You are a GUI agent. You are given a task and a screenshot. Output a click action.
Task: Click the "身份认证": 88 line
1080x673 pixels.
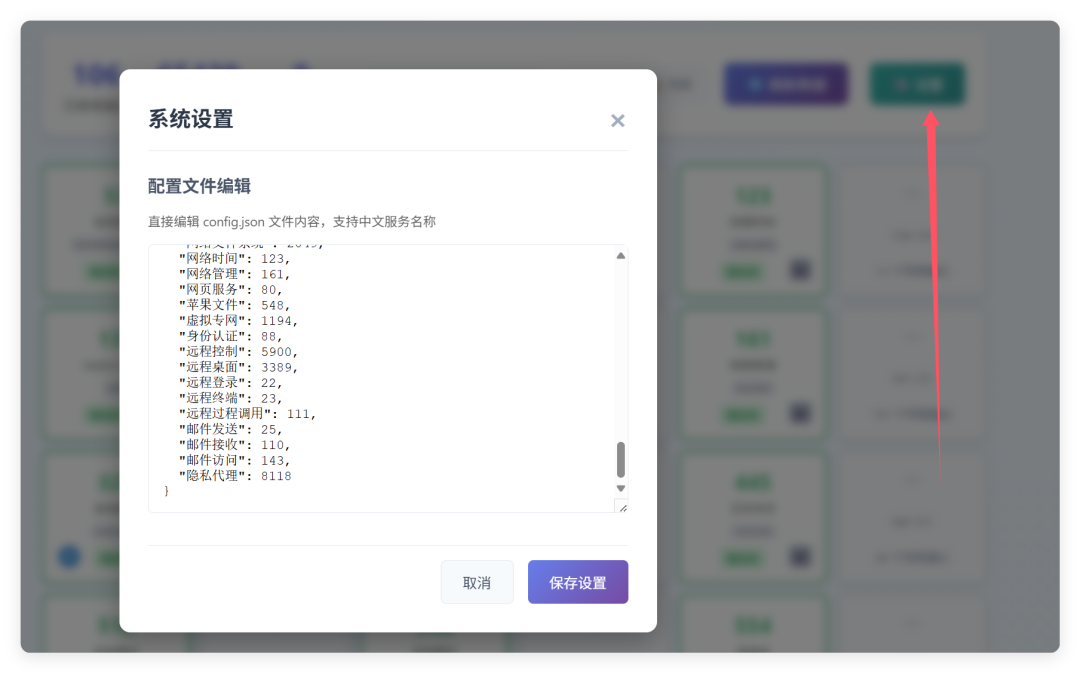coord(230,336)
